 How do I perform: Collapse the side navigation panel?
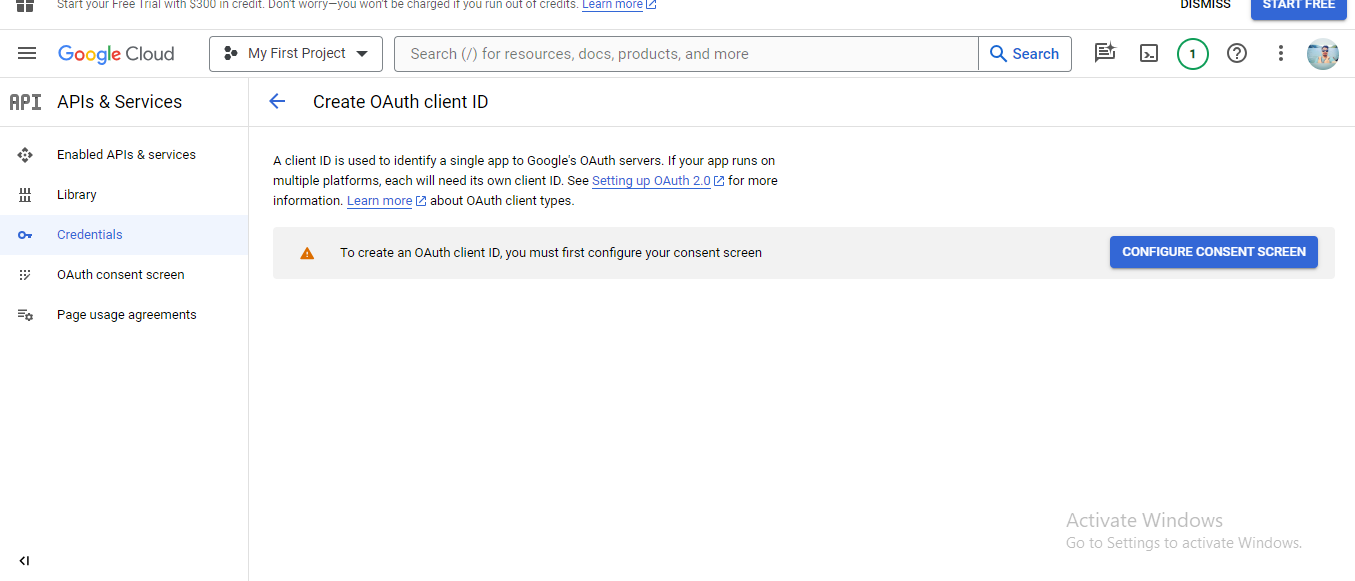(x=25, y=561)
